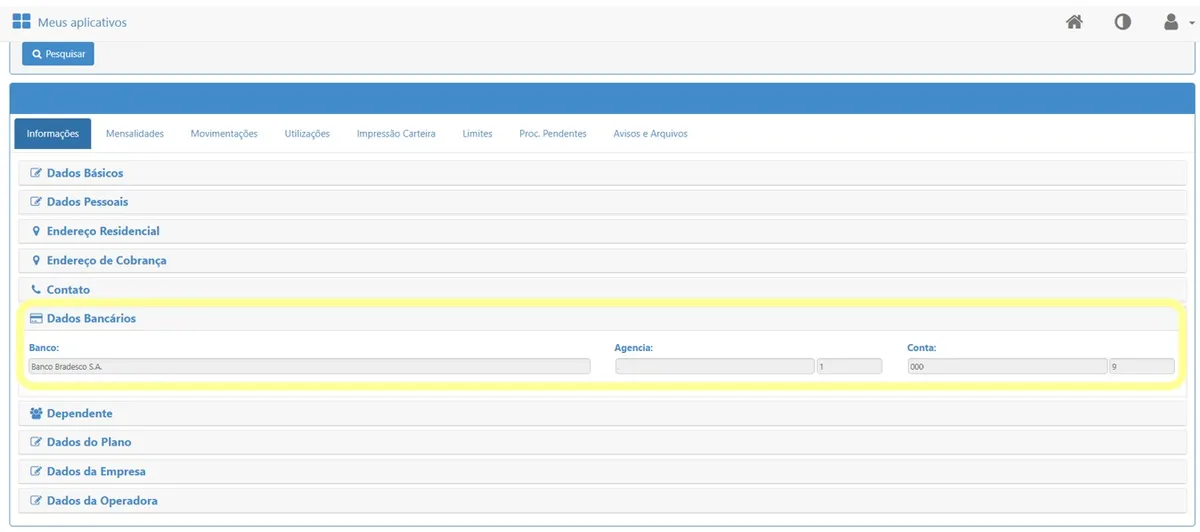Click the Dados do Plano edit icon
This screenshot has height=532, width=1200.
coord(36,442)
